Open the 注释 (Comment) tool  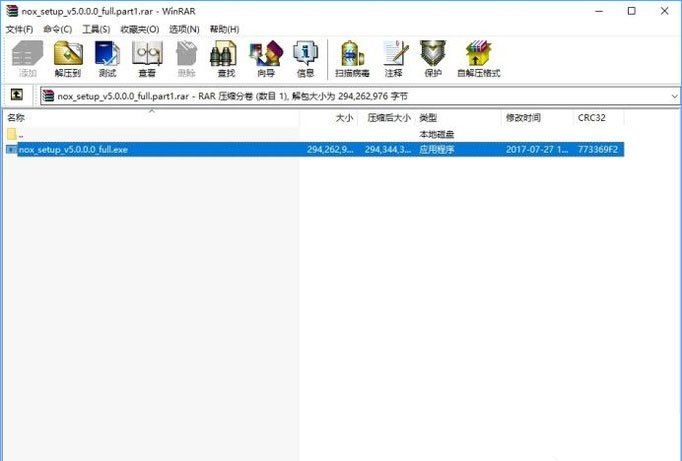(x=394, y=59)
